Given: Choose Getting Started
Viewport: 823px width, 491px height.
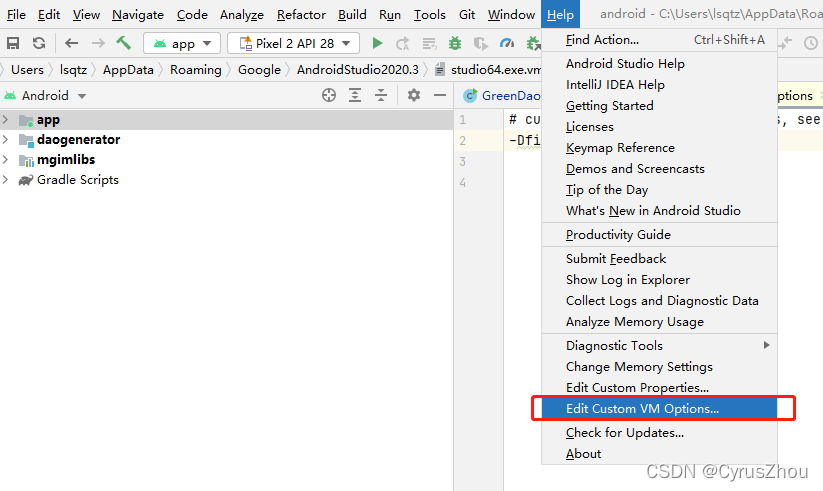Looking at the screenshot, I should [x=659, y=106].
